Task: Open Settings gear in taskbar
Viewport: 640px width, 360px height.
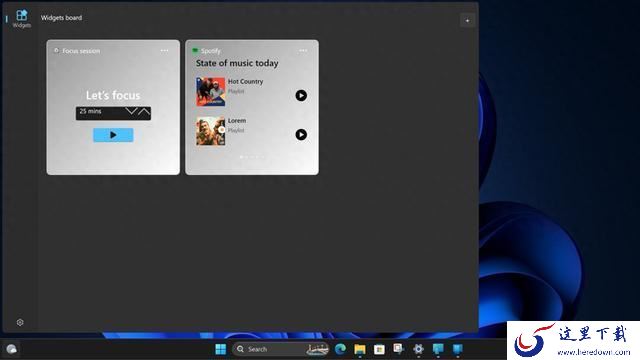Action: point(418,349)
